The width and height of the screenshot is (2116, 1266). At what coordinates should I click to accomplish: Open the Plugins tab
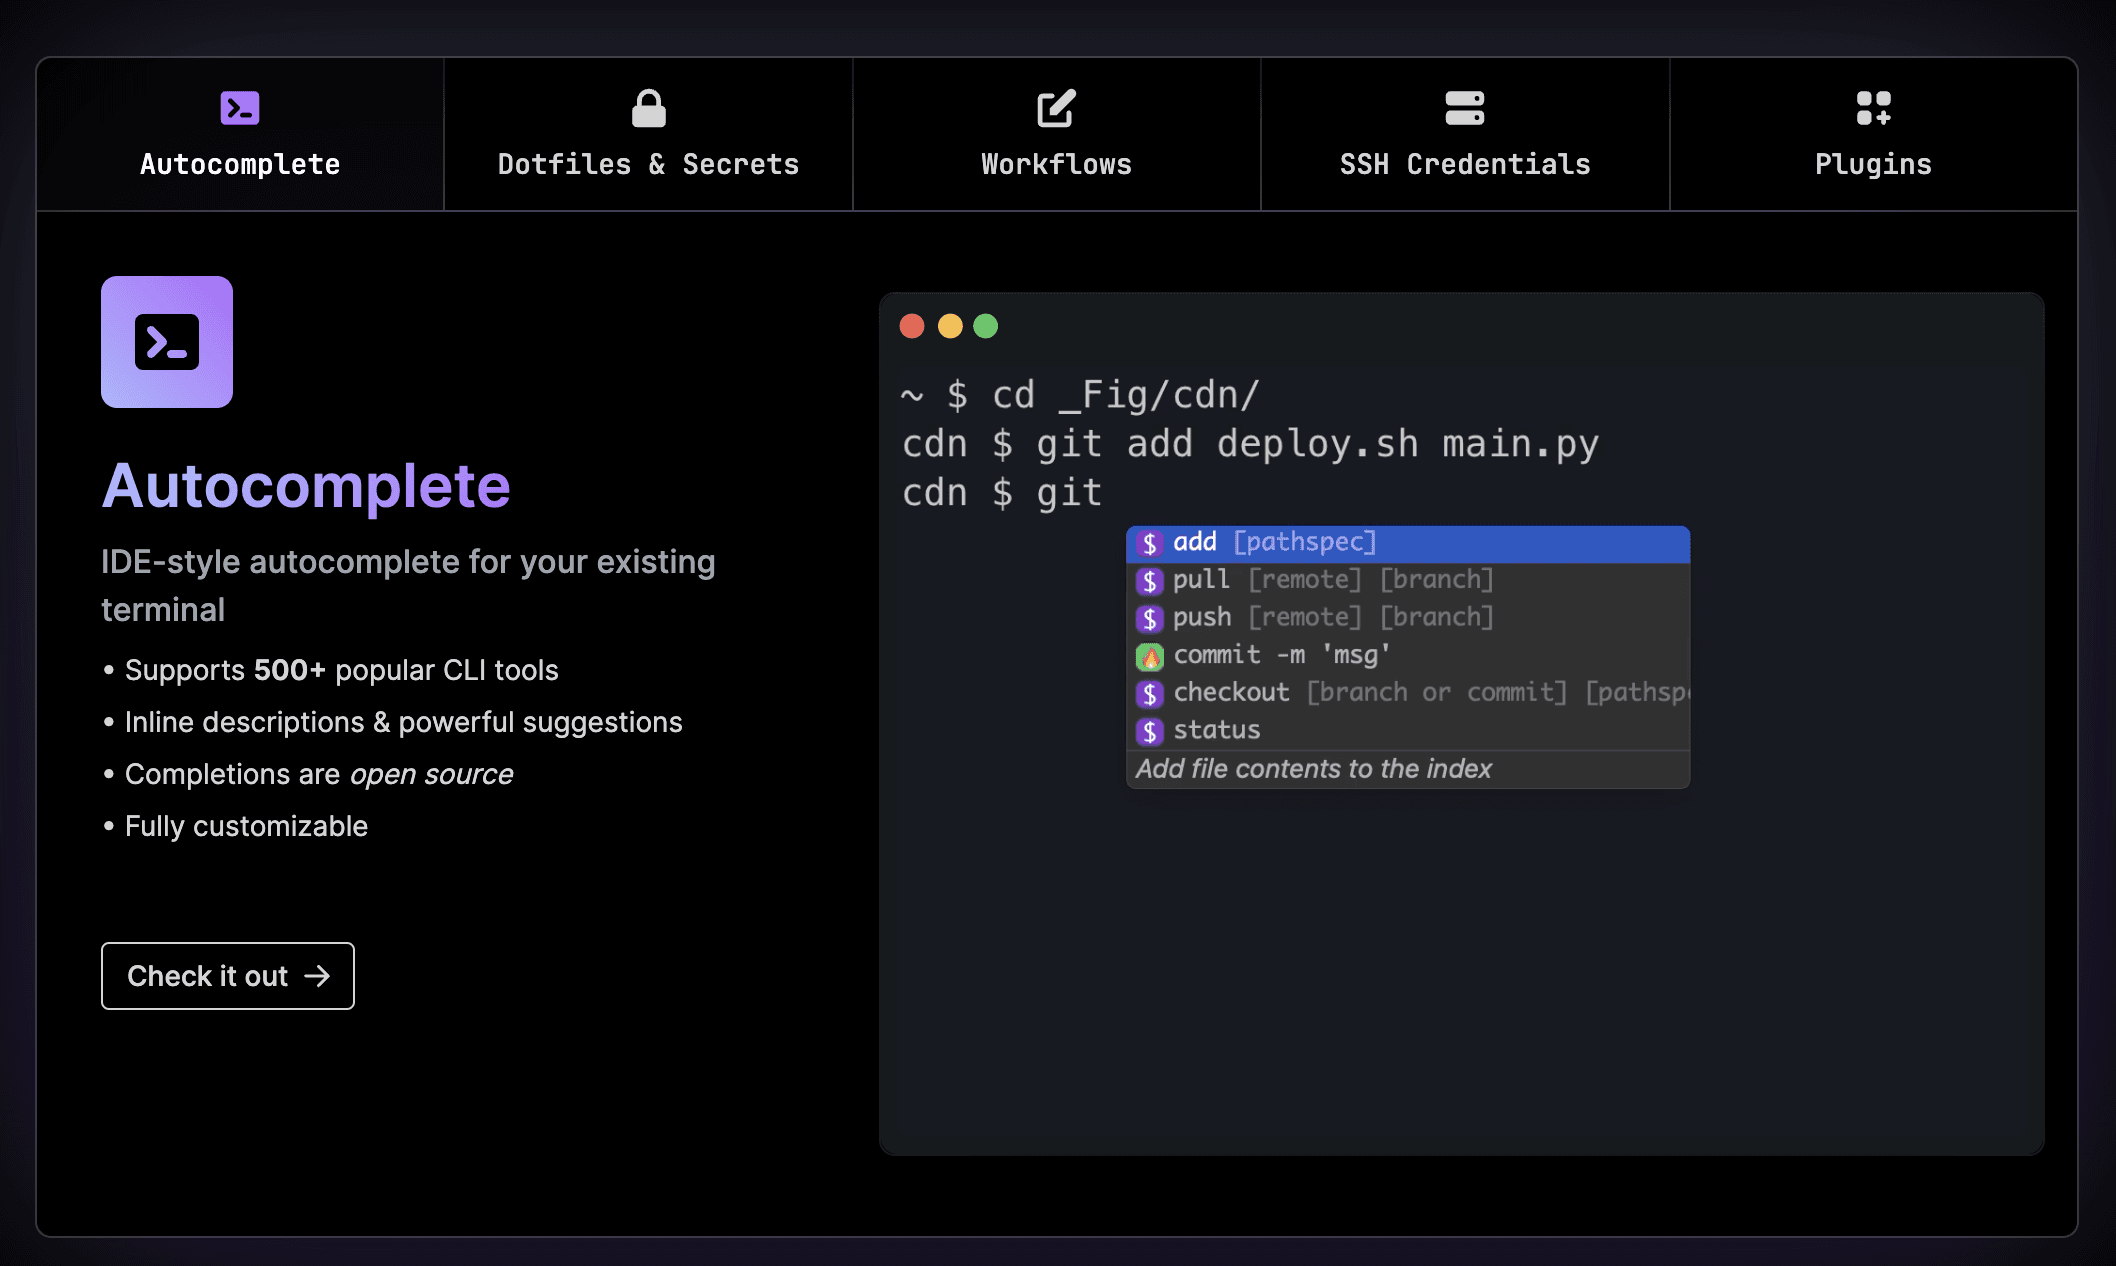pos(1873,134)
